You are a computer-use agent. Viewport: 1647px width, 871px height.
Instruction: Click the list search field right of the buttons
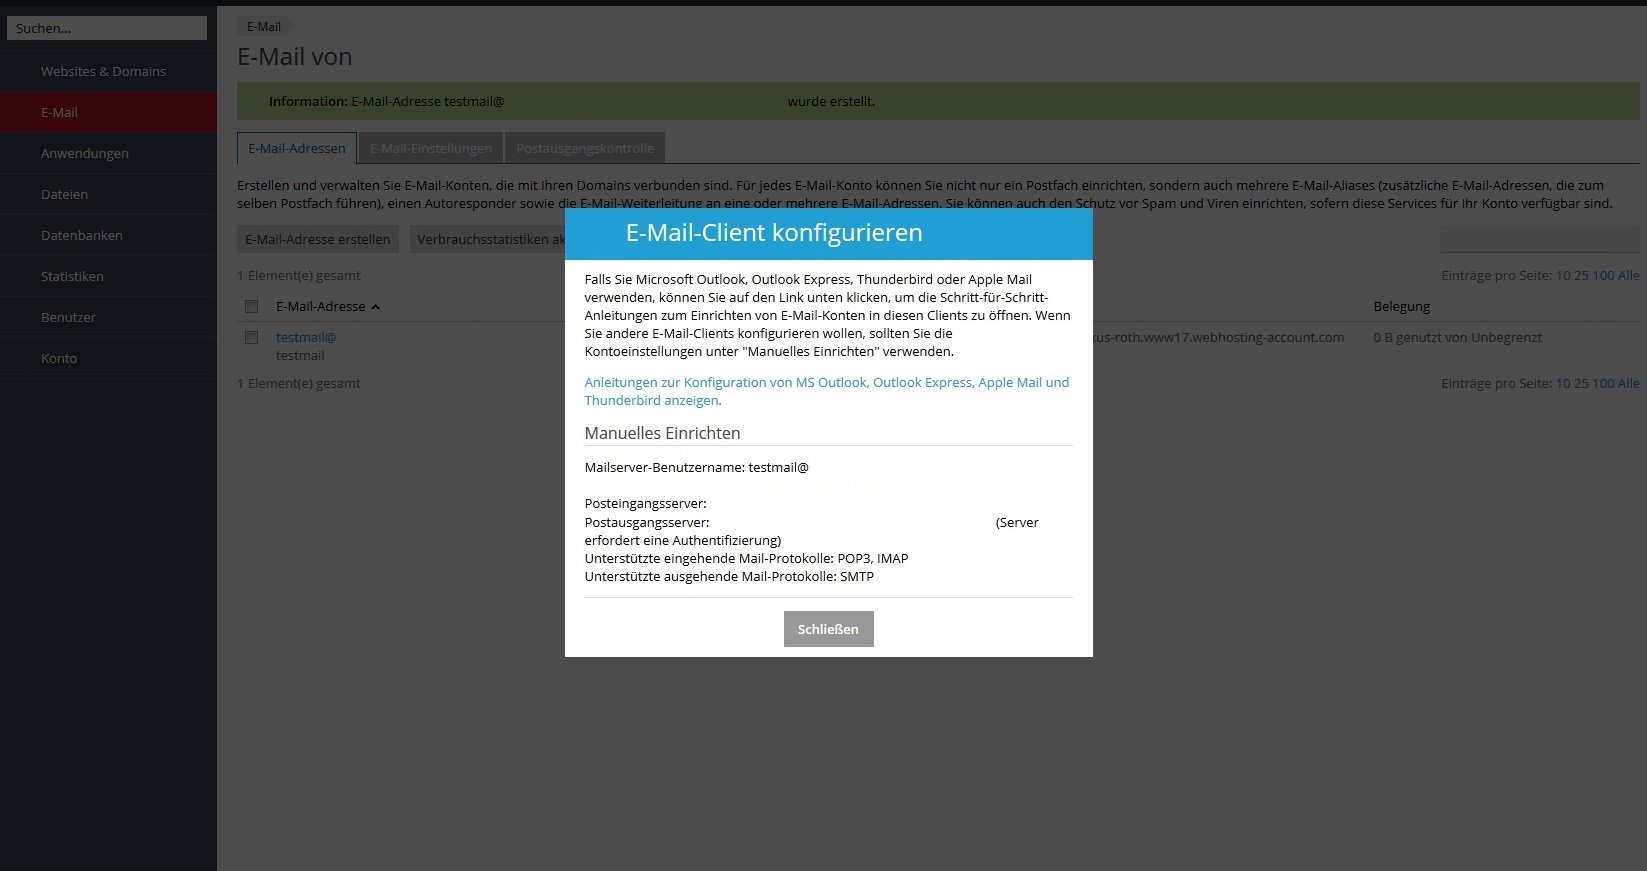point(1539,239)
